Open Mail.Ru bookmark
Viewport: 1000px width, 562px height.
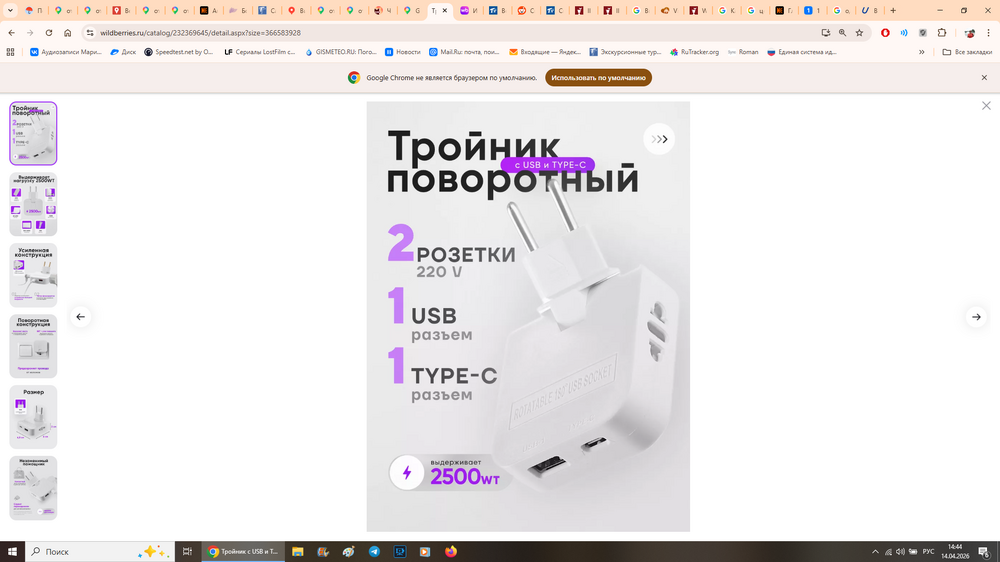464,52
